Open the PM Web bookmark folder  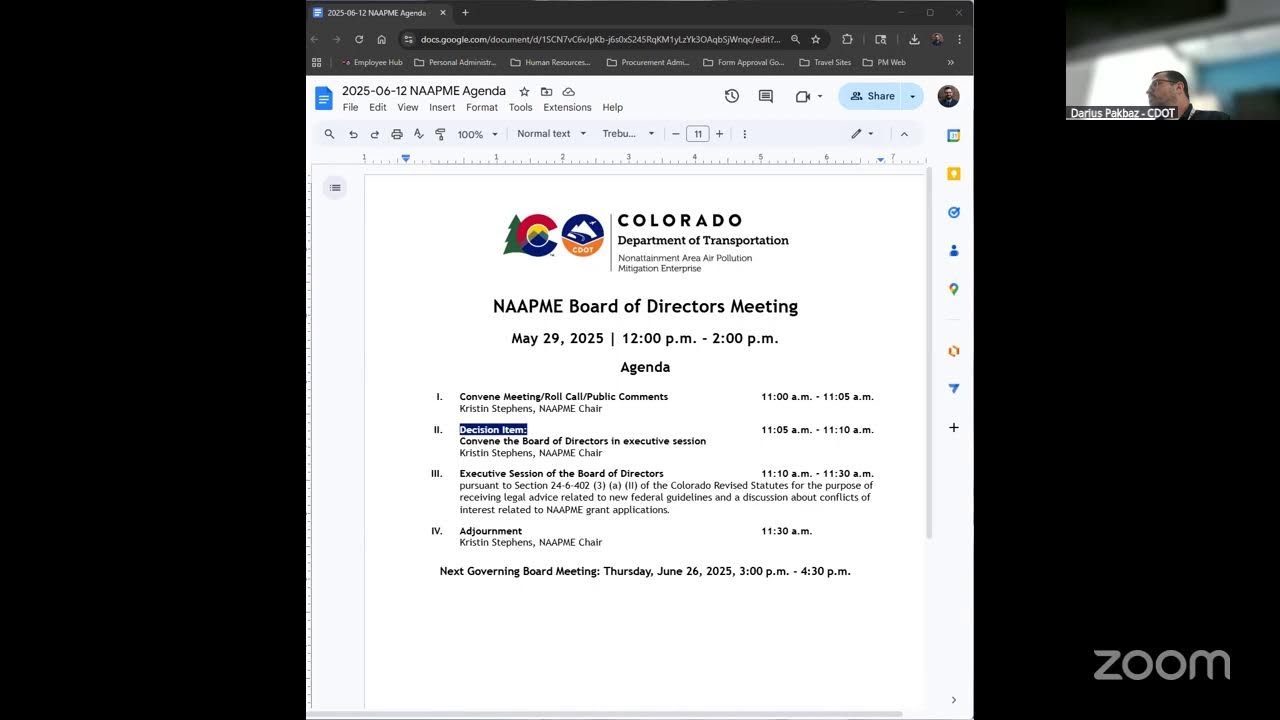(x=884, y=62)
